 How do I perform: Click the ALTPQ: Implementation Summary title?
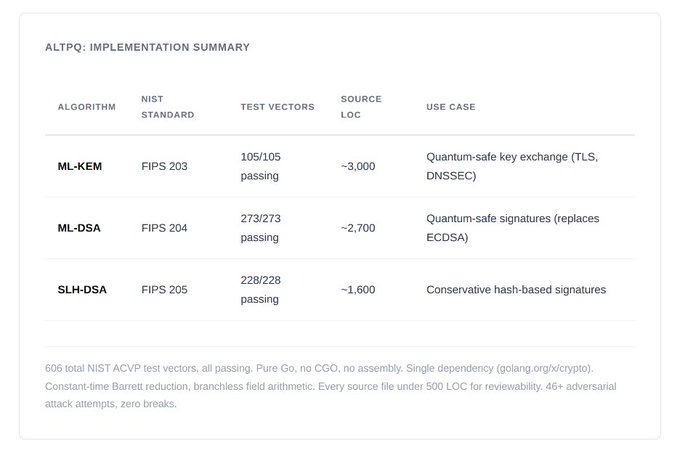pos(148,47)
